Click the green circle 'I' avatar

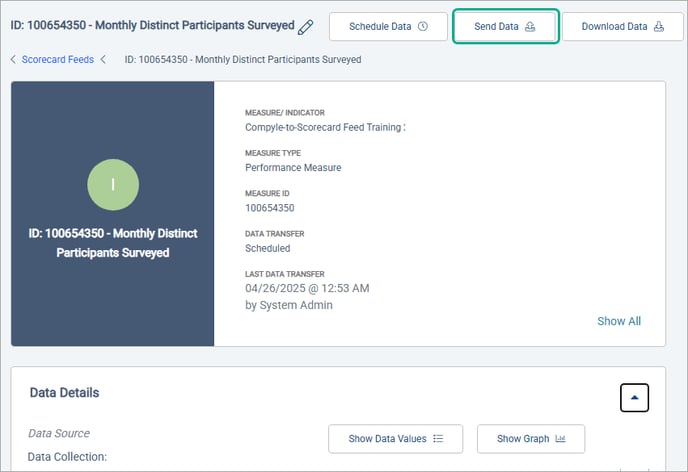click(113, 184)
